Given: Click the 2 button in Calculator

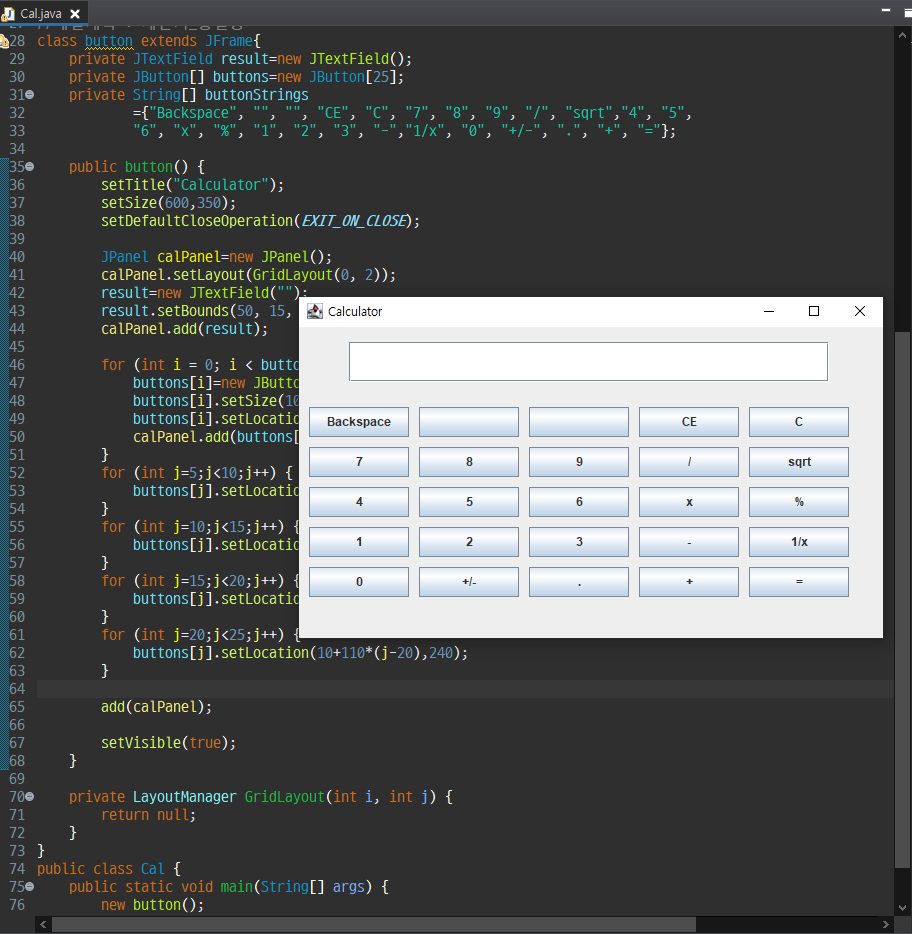Looking at the screenshot, I should click(x=469, y=541).
